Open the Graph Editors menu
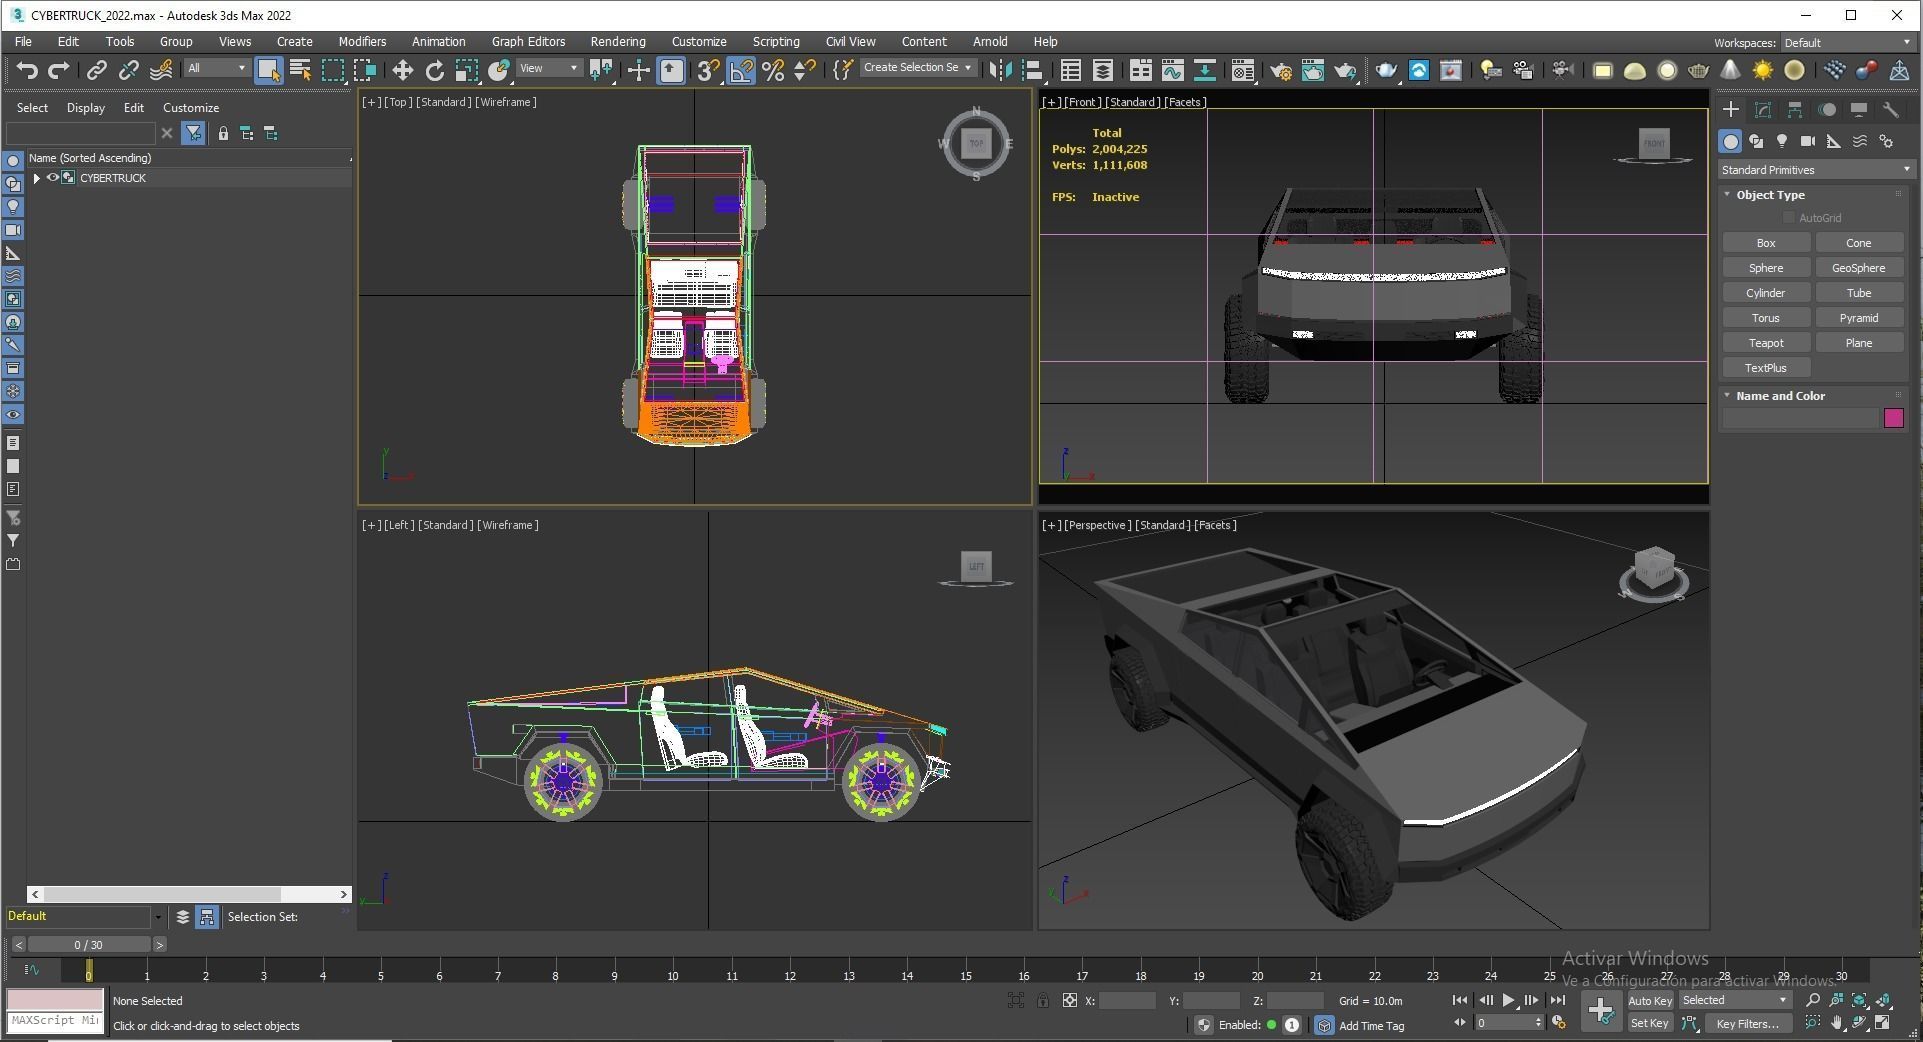Viewport: 1923px width, 1042px height. click(528, 42)
